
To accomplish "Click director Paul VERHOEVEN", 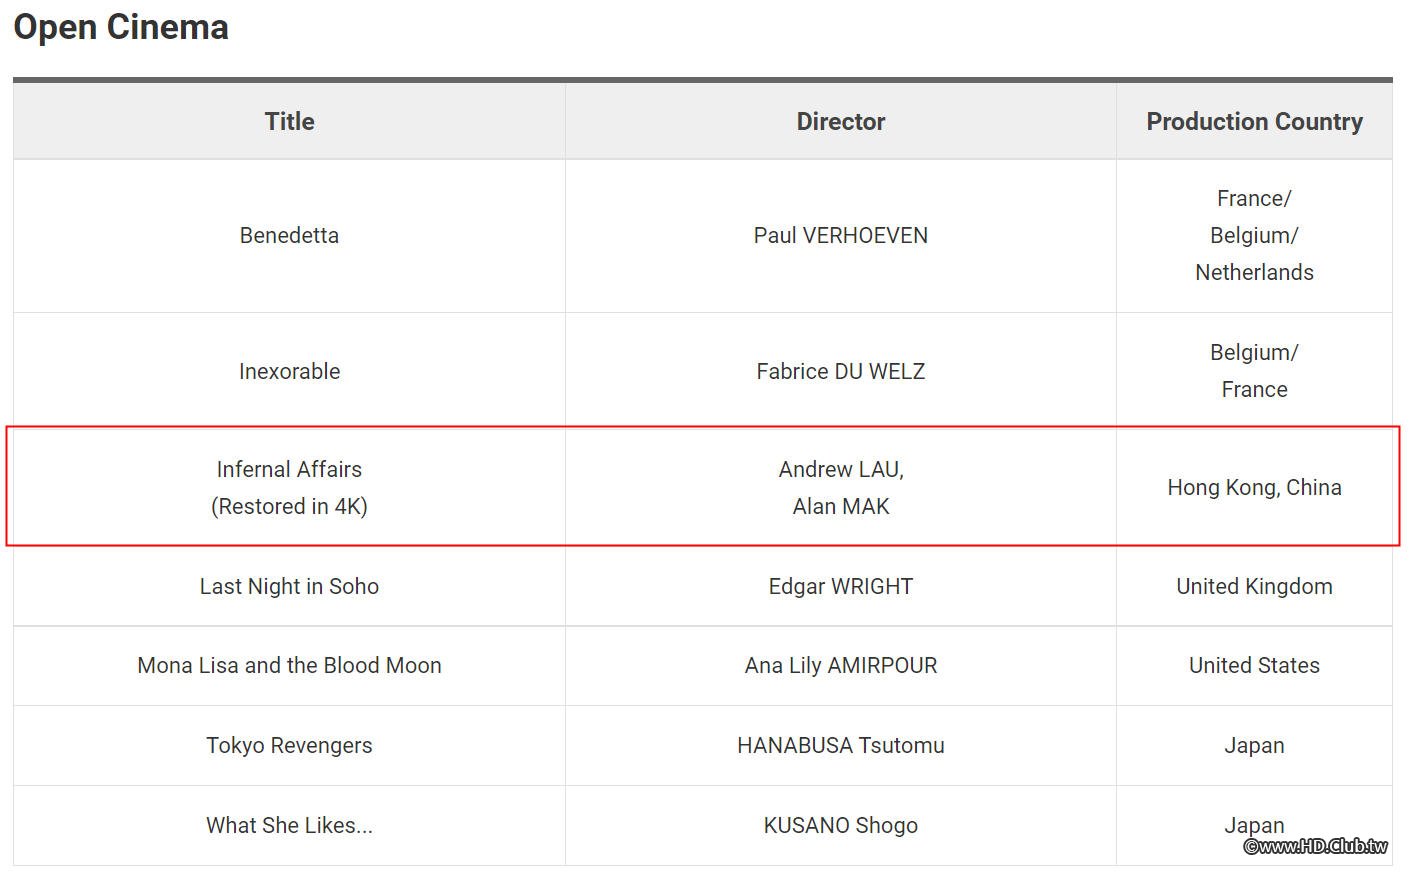I will pos(841,235).
